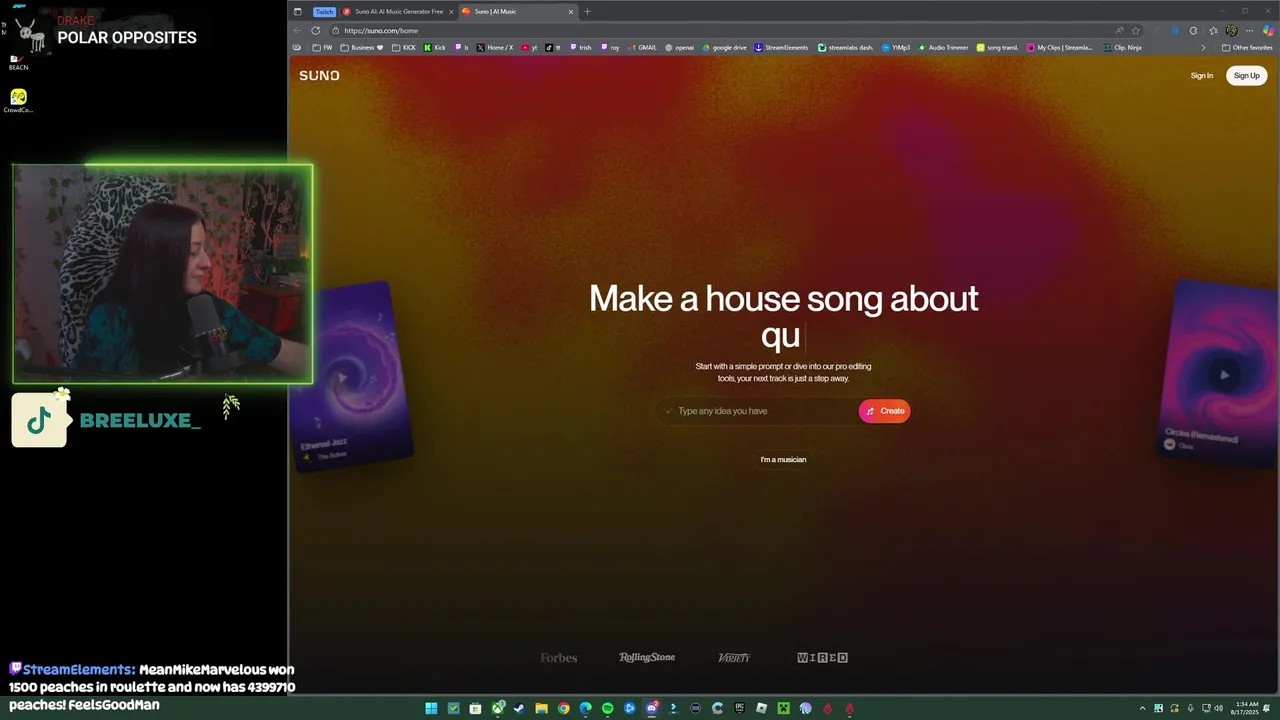Click the Suno logo in the page header
1280x720 pixels.
(319, 76)
